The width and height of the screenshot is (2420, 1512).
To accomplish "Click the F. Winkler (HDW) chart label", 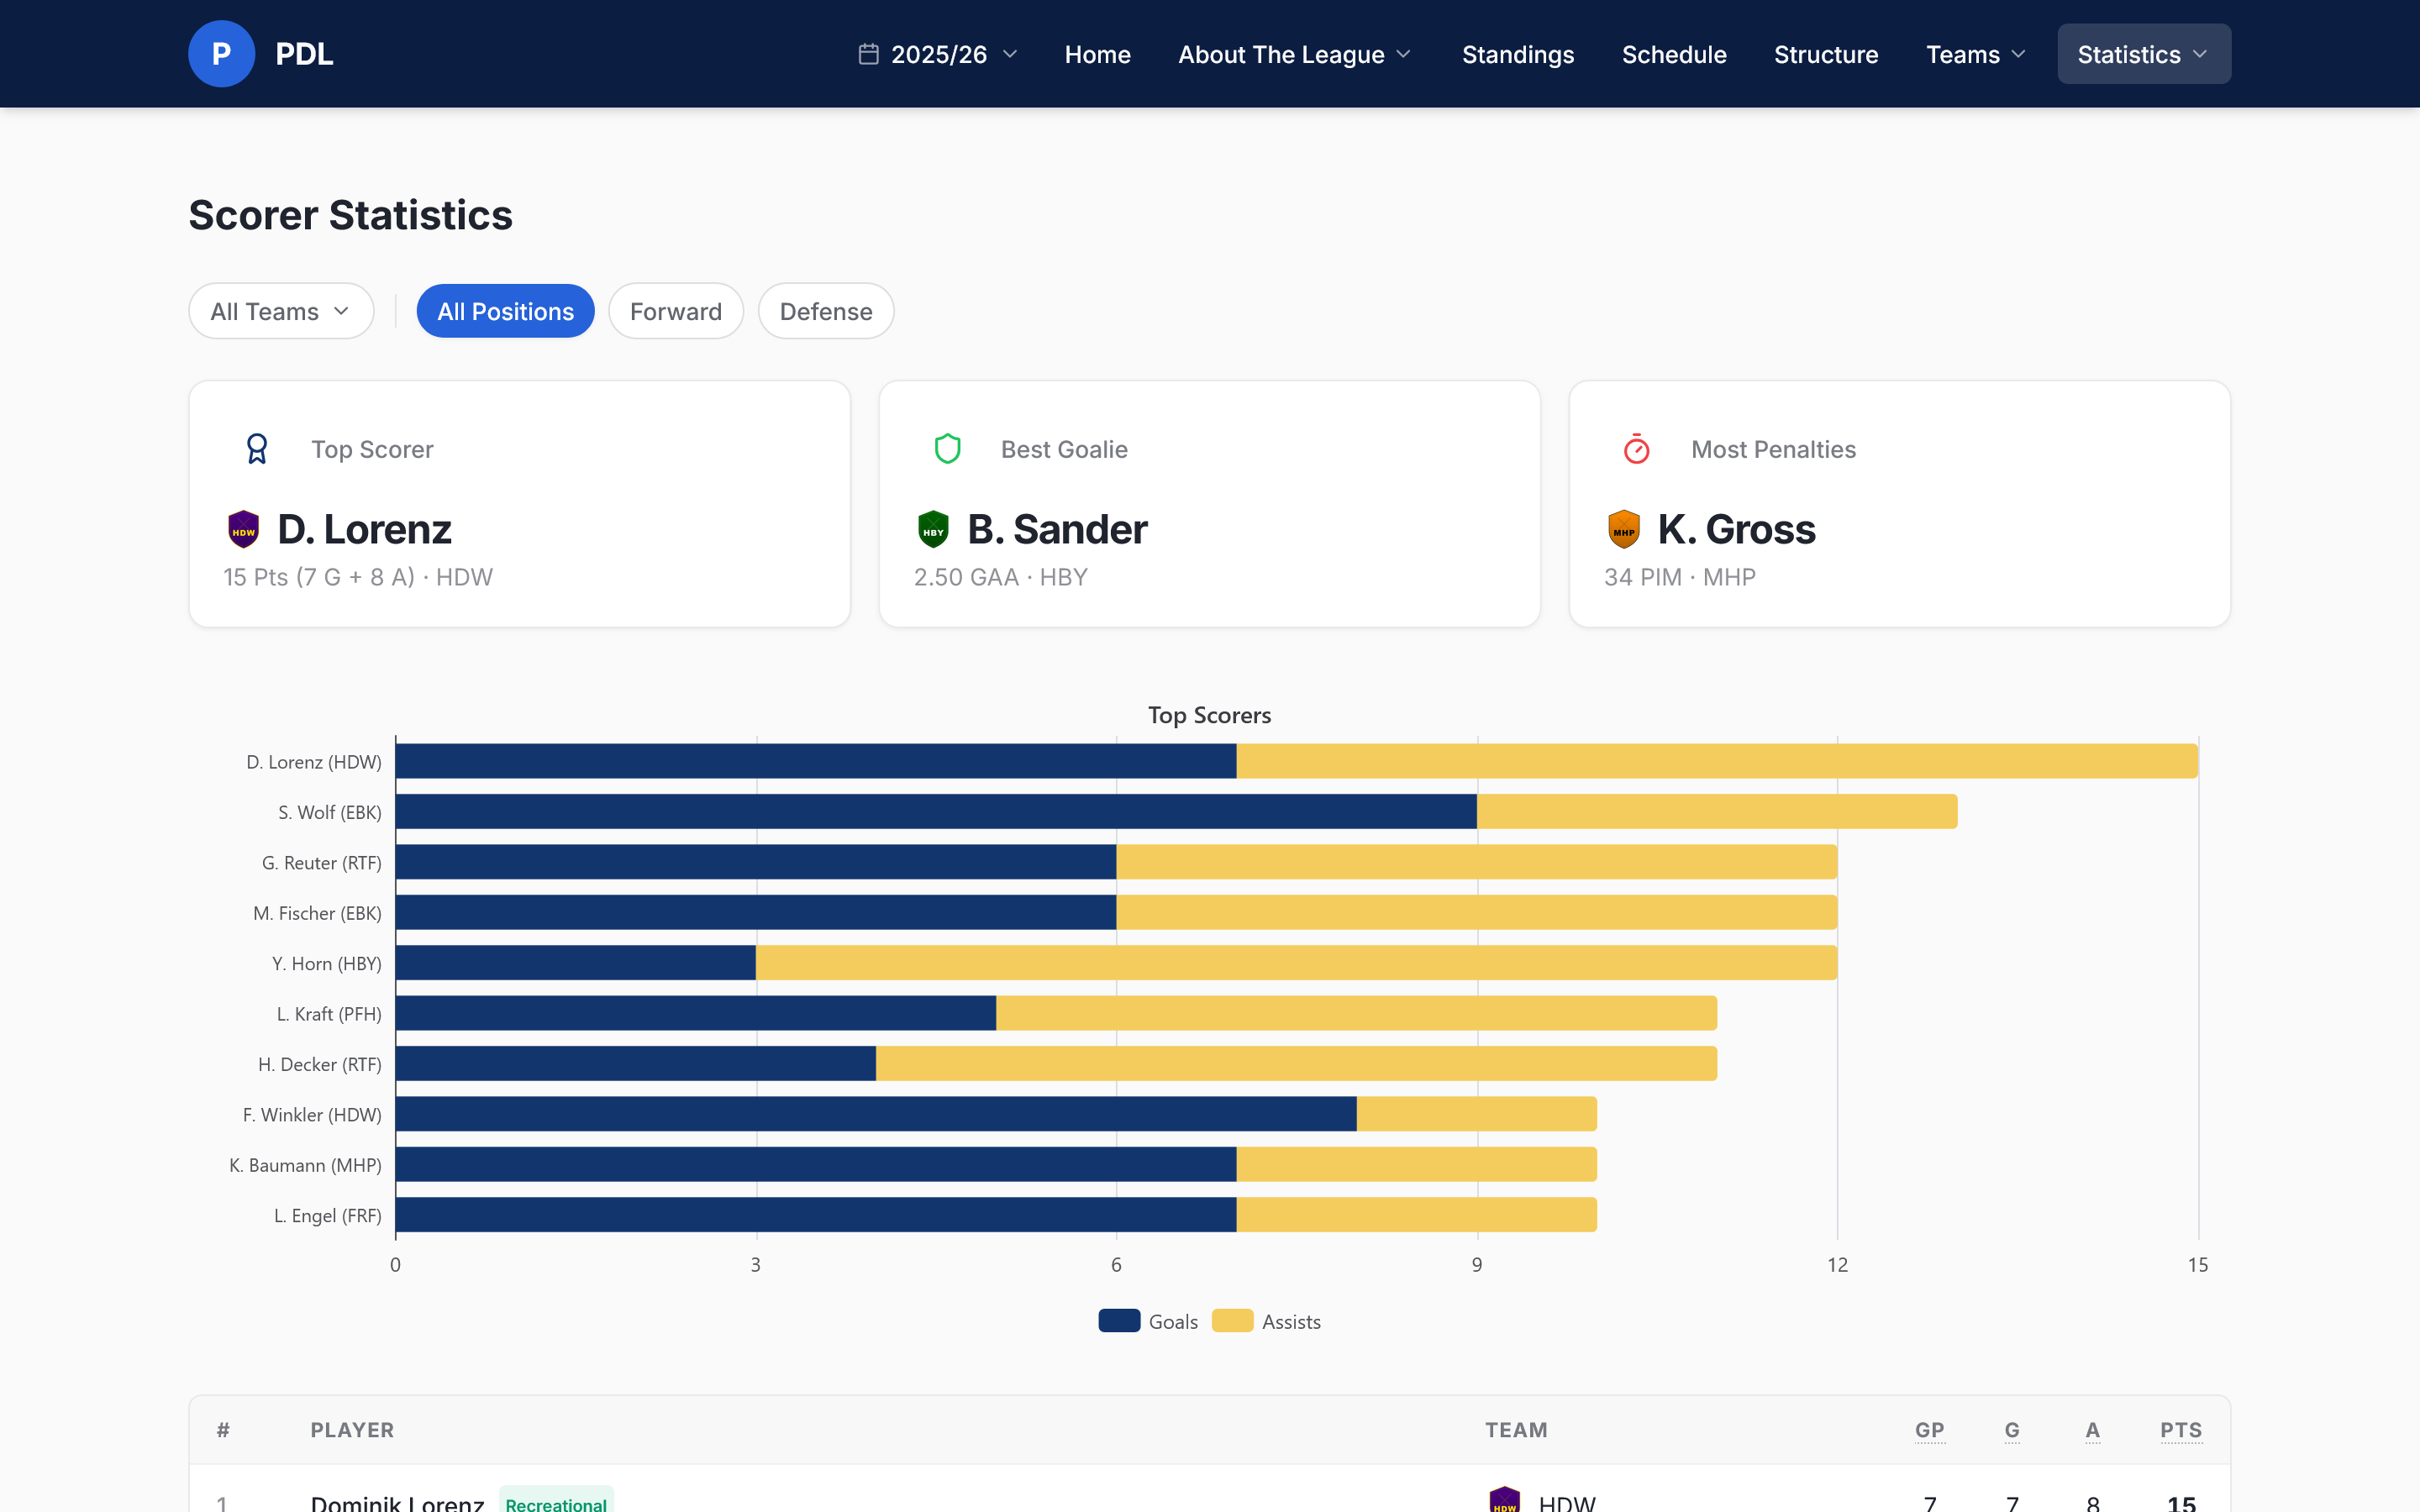I will coord(312,1114).
